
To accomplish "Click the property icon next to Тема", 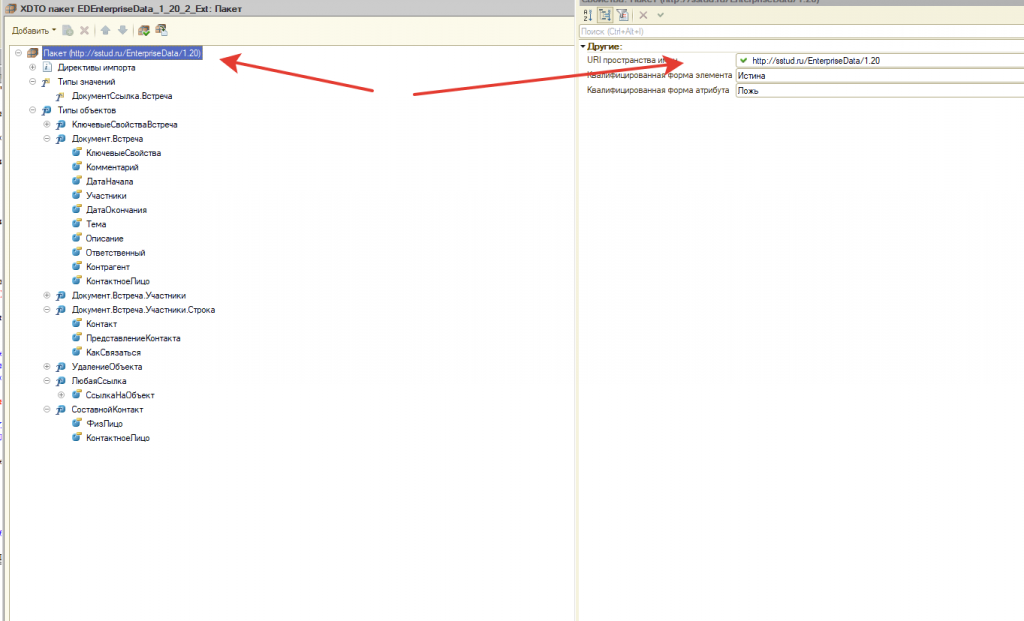I will click(x=76, y=224).
